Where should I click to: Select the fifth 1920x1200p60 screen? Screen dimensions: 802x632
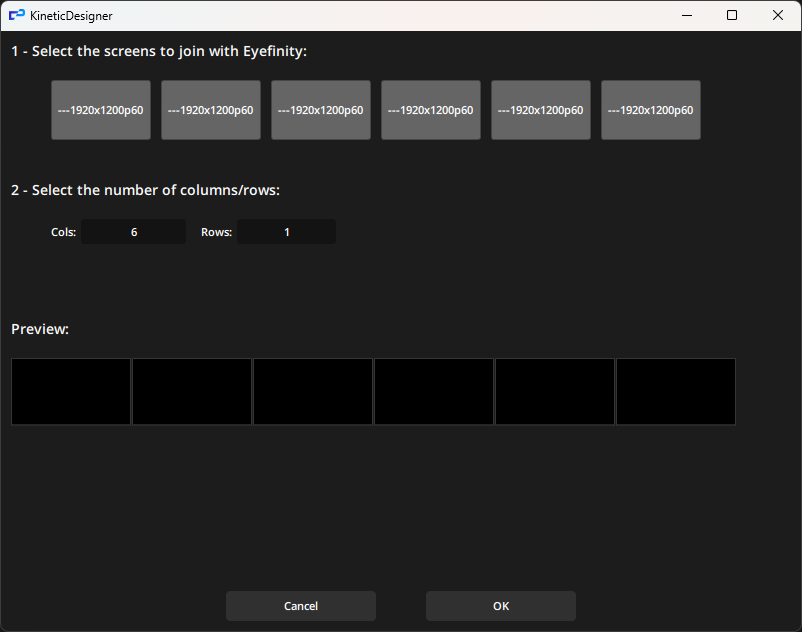[540, 109]
